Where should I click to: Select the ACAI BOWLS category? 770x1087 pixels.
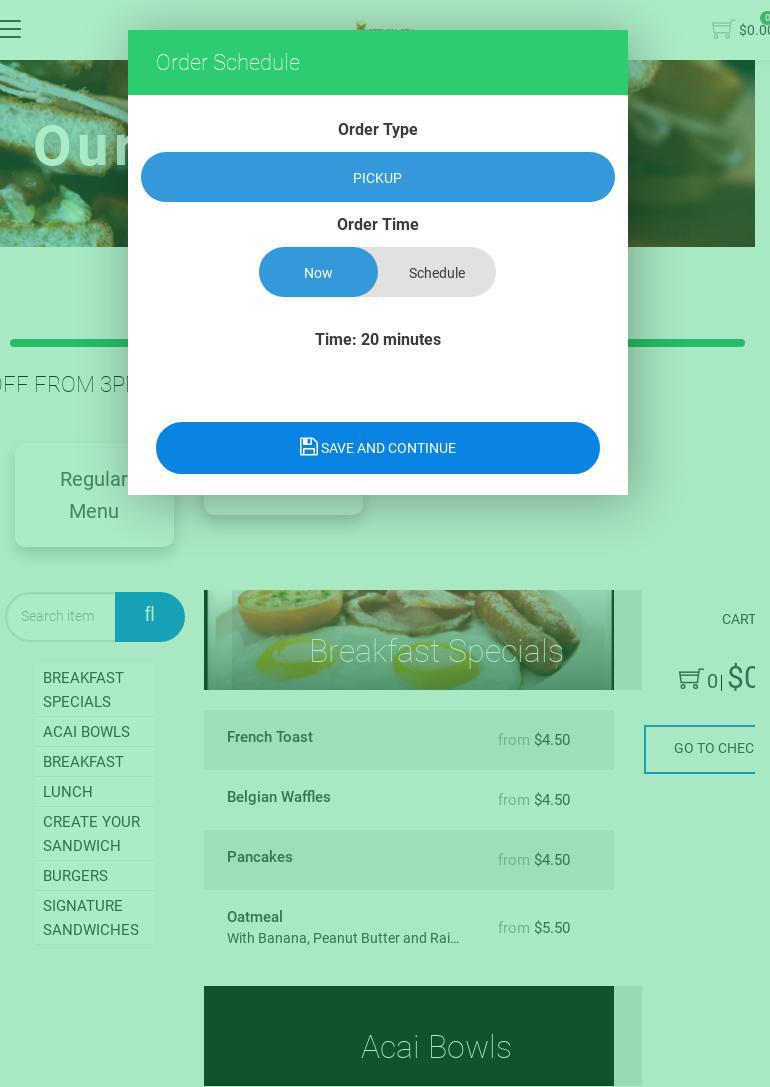click(87, 731)
